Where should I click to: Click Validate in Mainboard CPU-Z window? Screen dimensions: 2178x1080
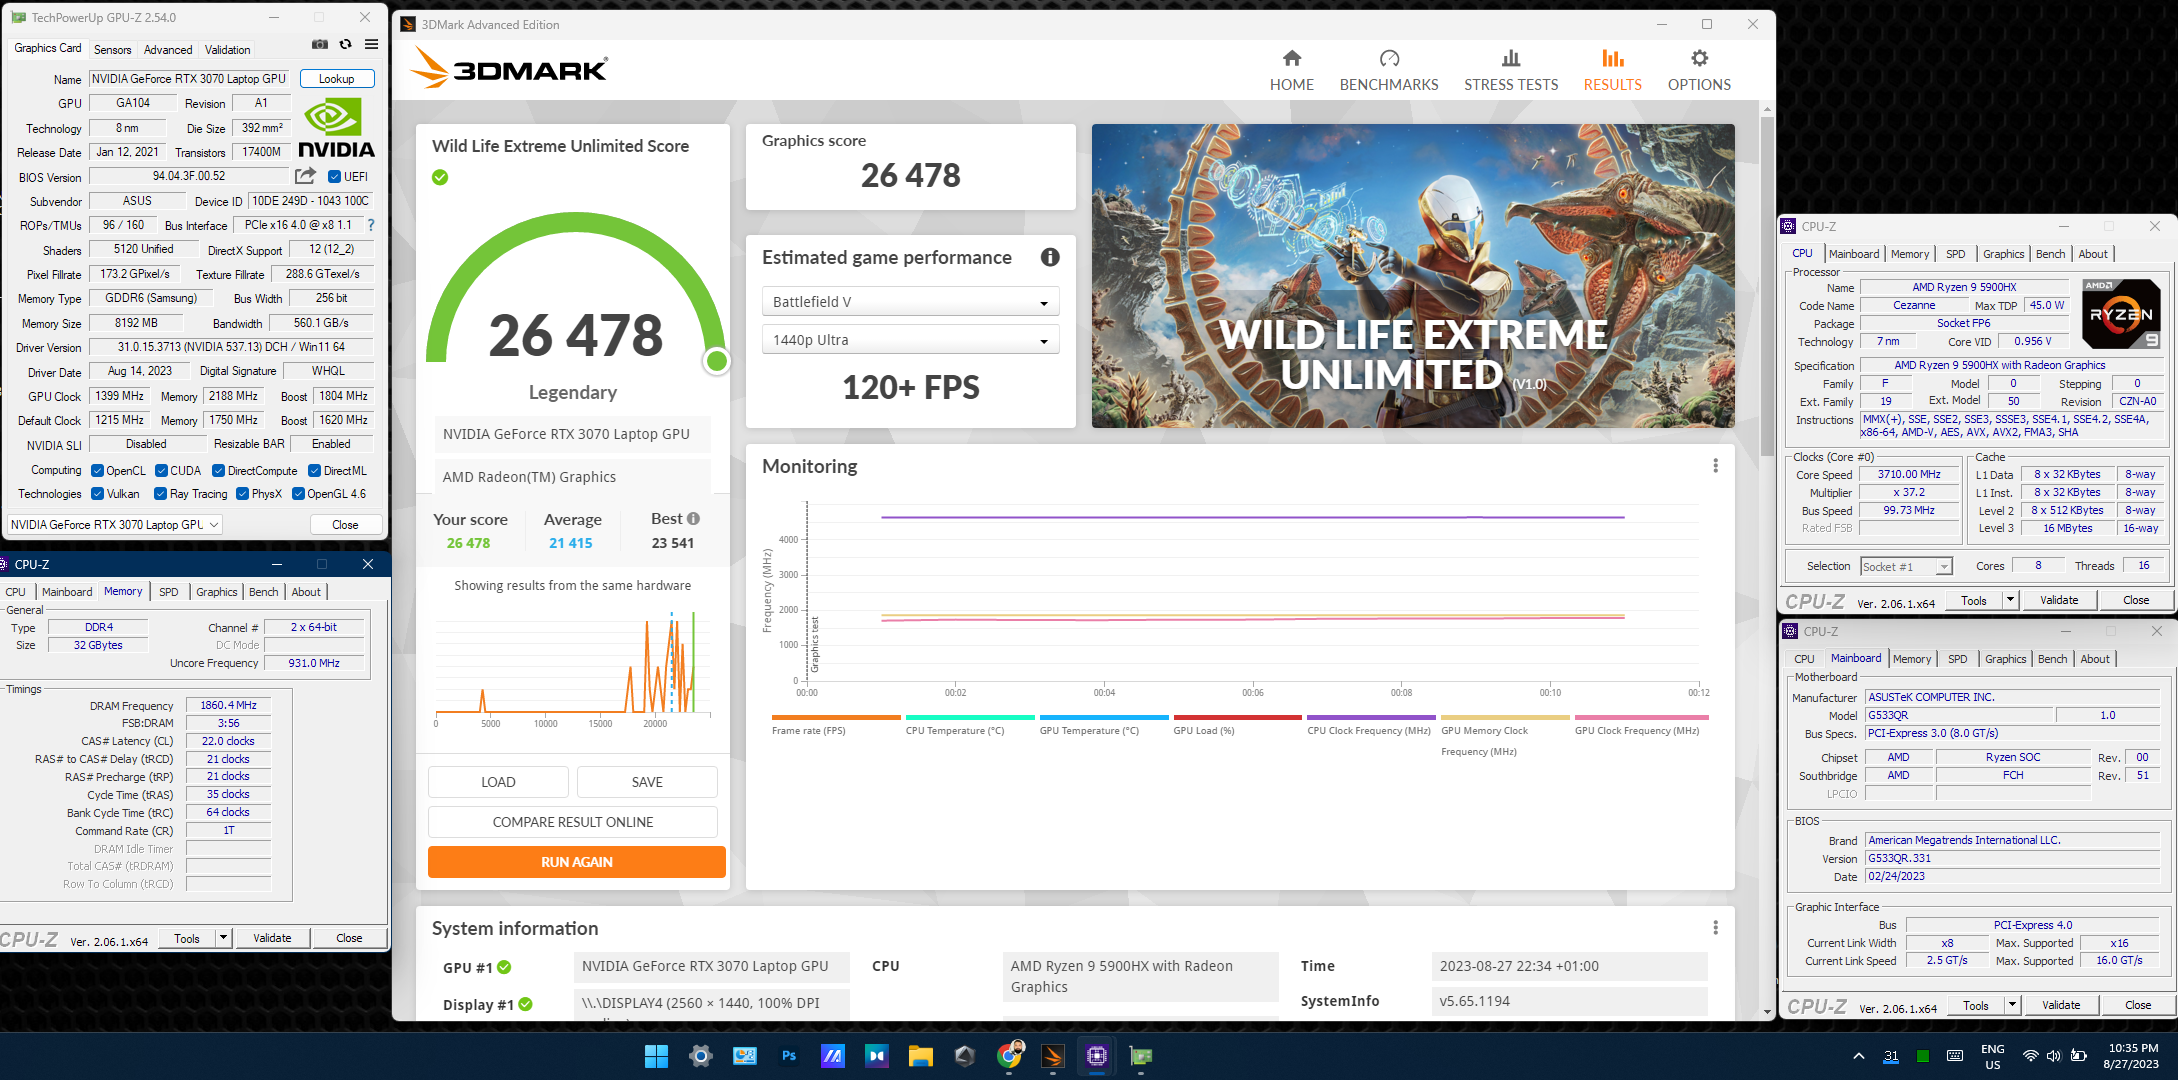(x=2061, y=1005)
